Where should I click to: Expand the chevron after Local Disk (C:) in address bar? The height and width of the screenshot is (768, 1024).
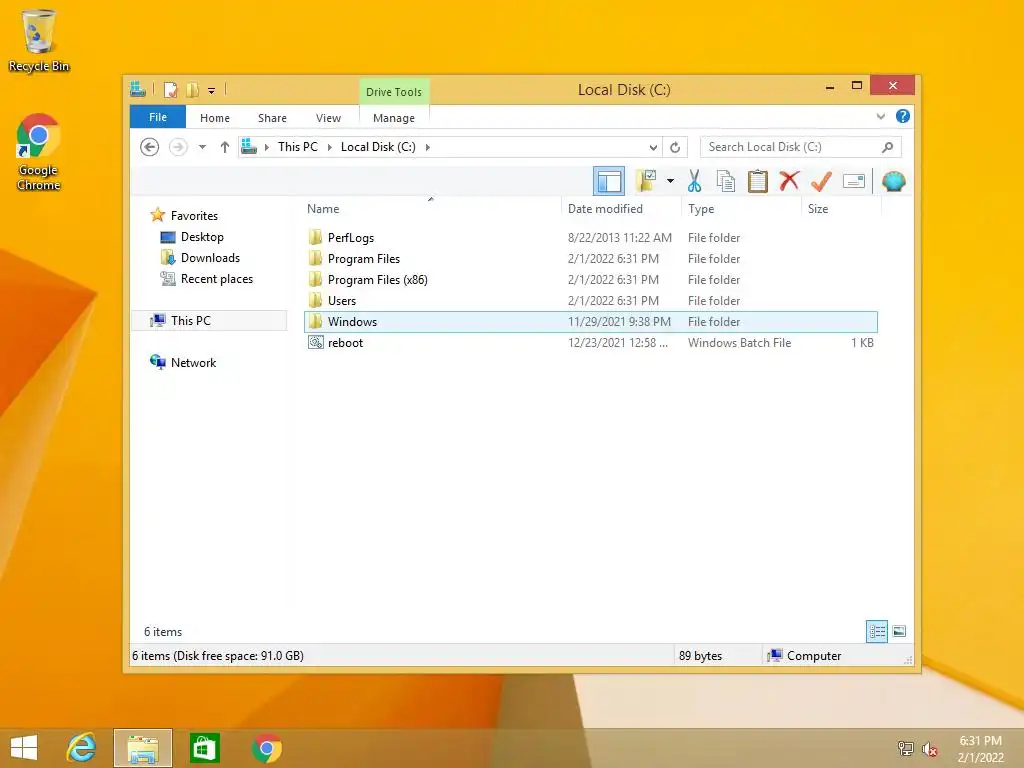427,147
